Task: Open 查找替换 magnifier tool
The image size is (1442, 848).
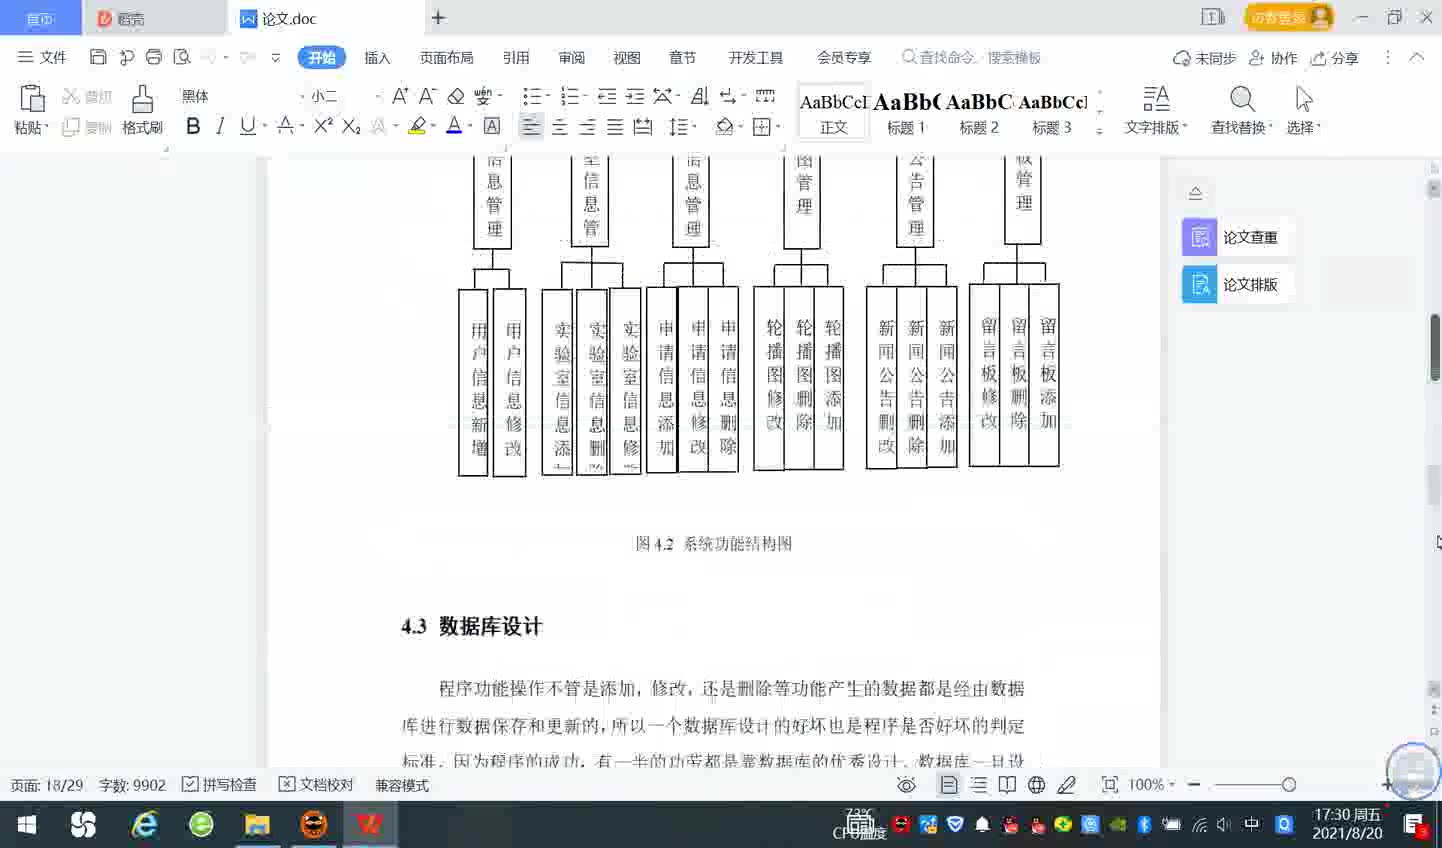Action: tap(1242, 110)
